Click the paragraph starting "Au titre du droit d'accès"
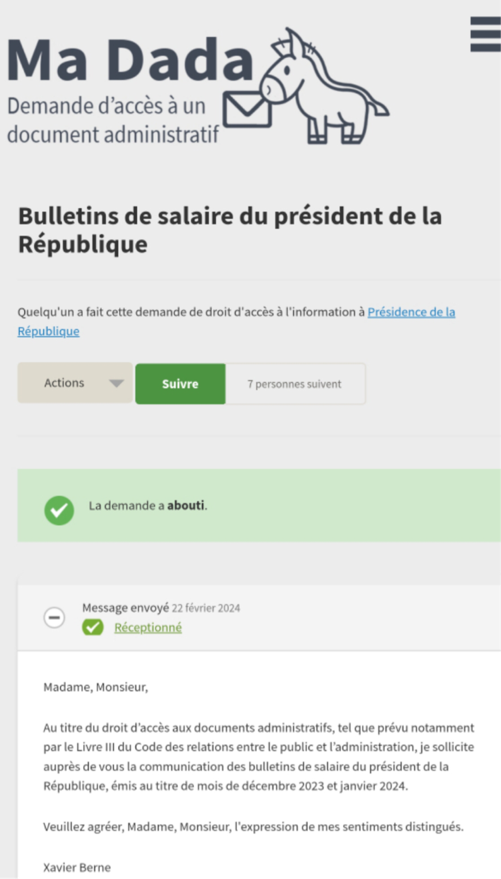 click(259, 757)
